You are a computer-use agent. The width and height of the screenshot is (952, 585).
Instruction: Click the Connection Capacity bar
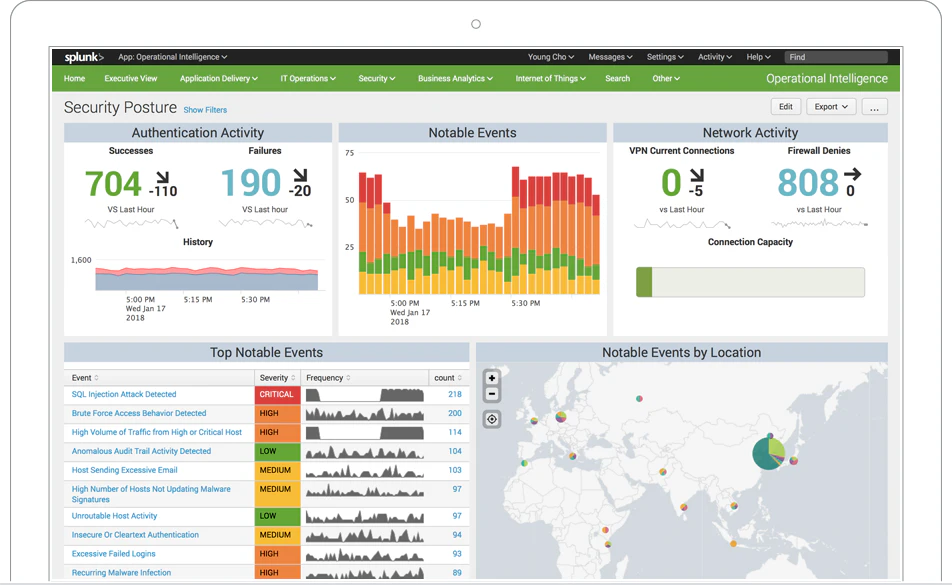pyautogui.click(x=750, y=282)
